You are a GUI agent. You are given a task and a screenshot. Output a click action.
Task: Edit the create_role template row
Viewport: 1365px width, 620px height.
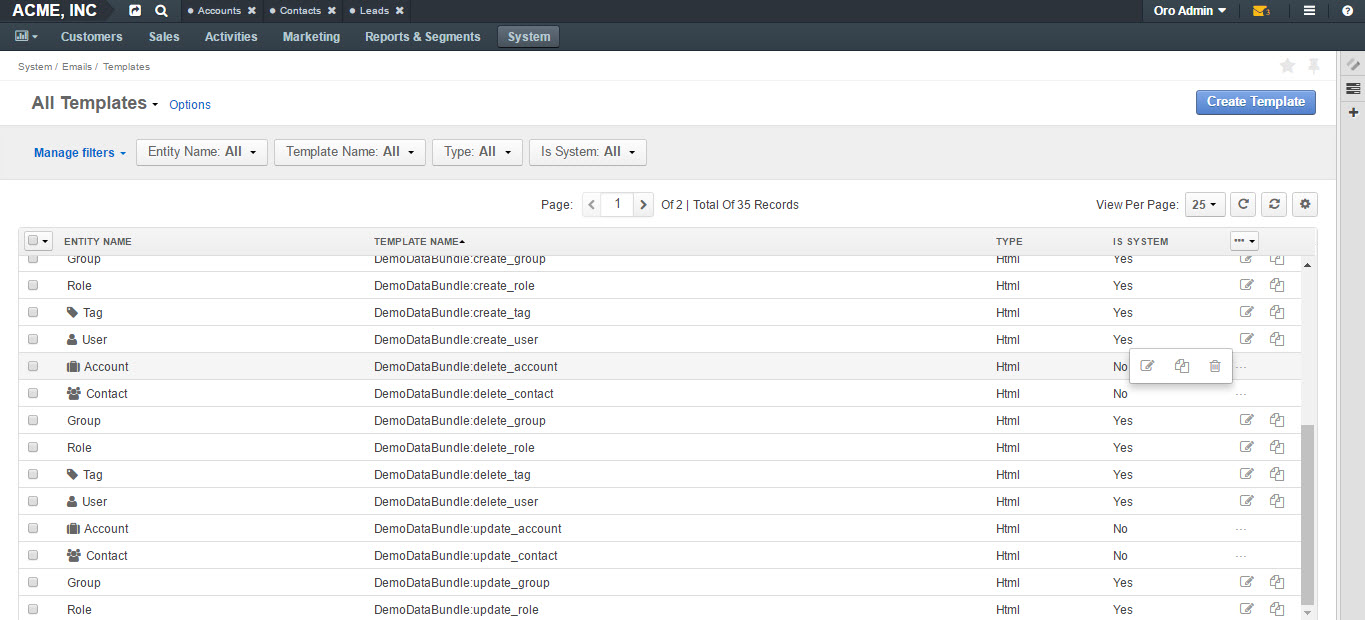[1246, 285]
